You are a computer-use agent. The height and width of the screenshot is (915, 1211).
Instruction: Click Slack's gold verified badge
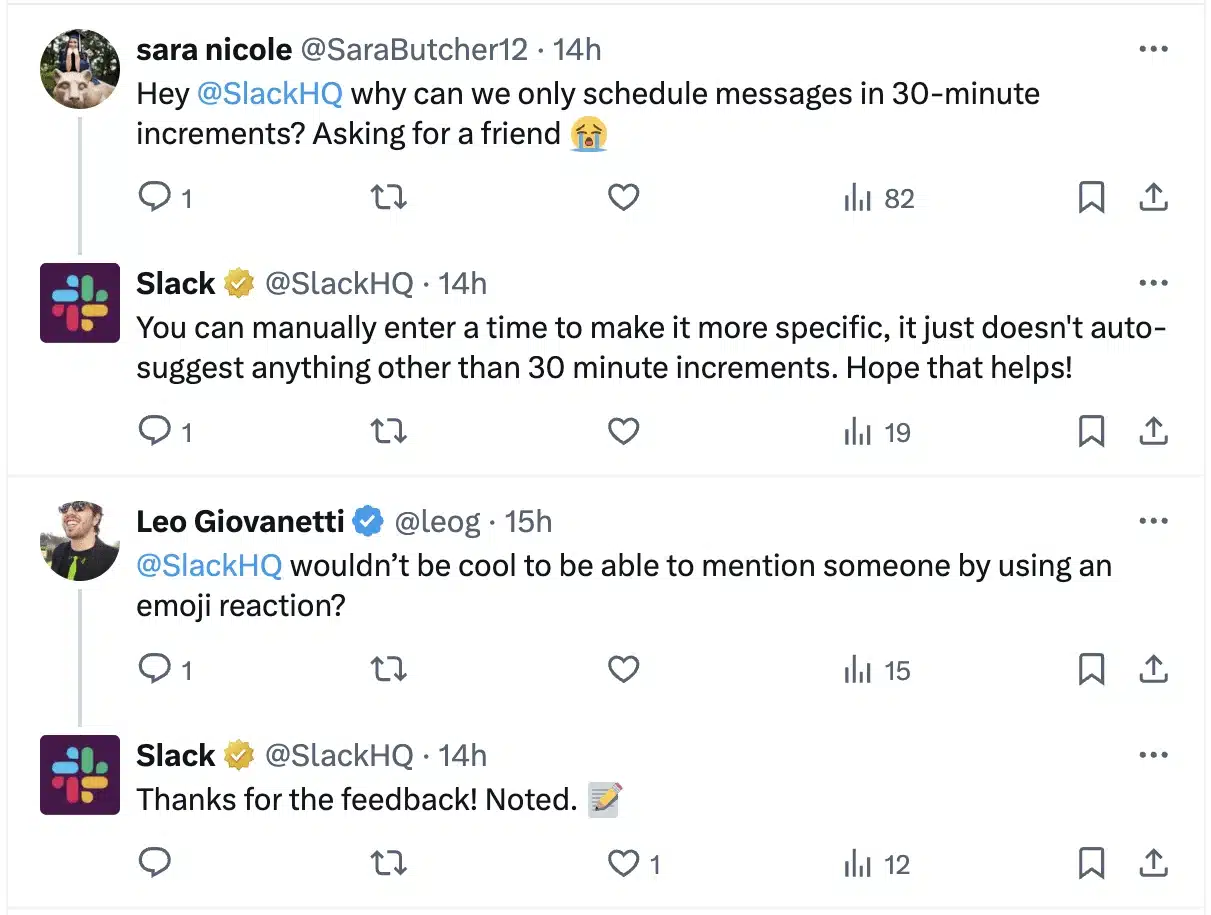click(236, 283)
